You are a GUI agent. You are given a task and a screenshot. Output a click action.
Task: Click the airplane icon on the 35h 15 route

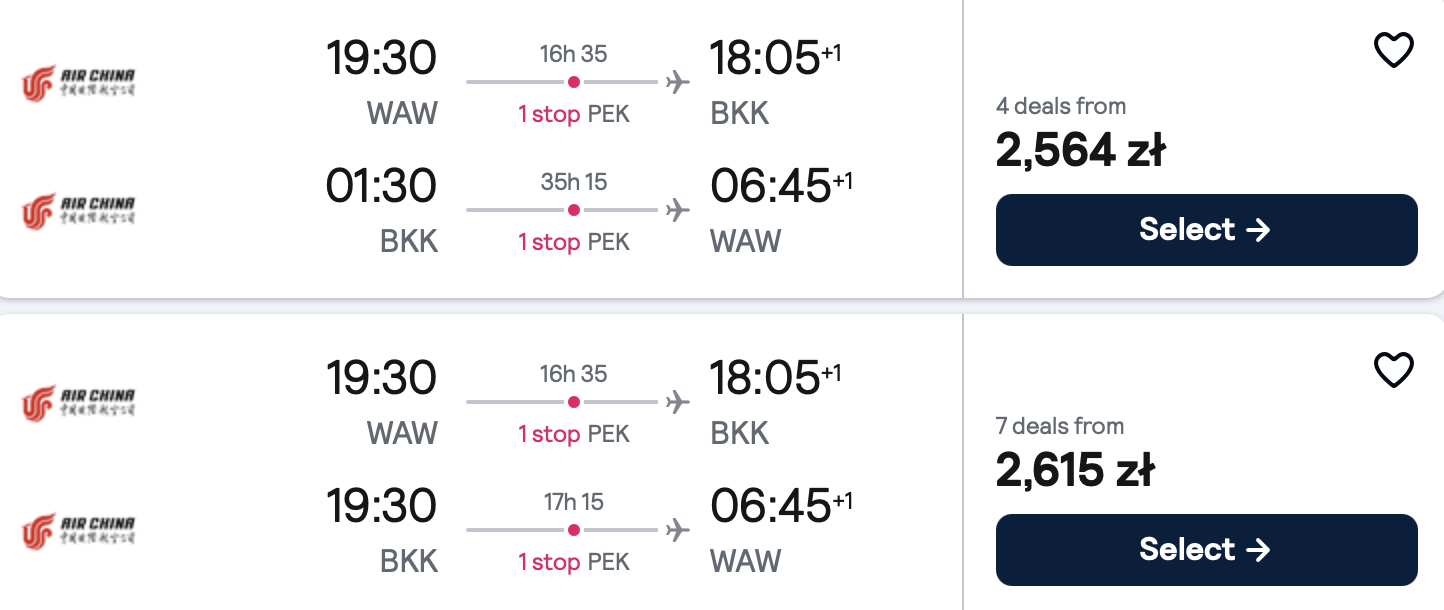678,210
